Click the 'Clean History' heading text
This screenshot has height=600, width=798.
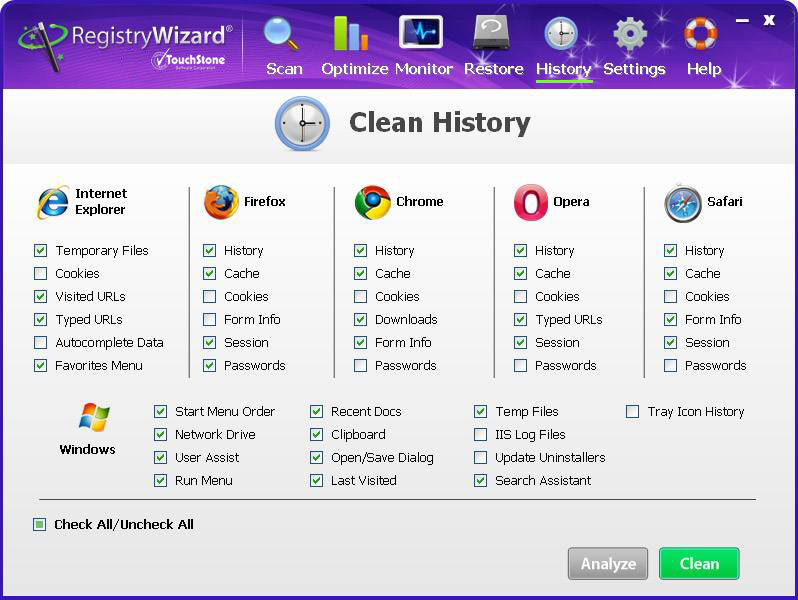tap(440, 123)
